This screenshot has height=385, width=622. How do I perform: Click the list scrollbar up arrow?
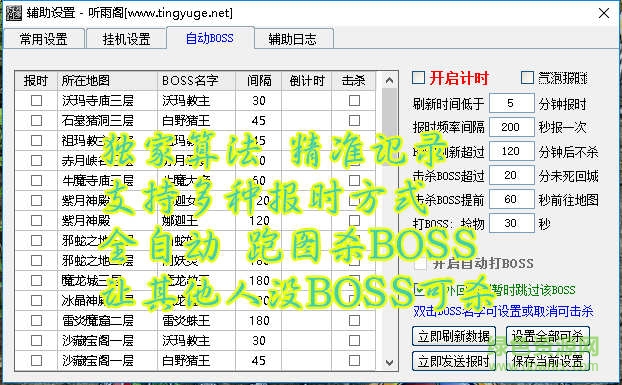click(x=389, y=81)
